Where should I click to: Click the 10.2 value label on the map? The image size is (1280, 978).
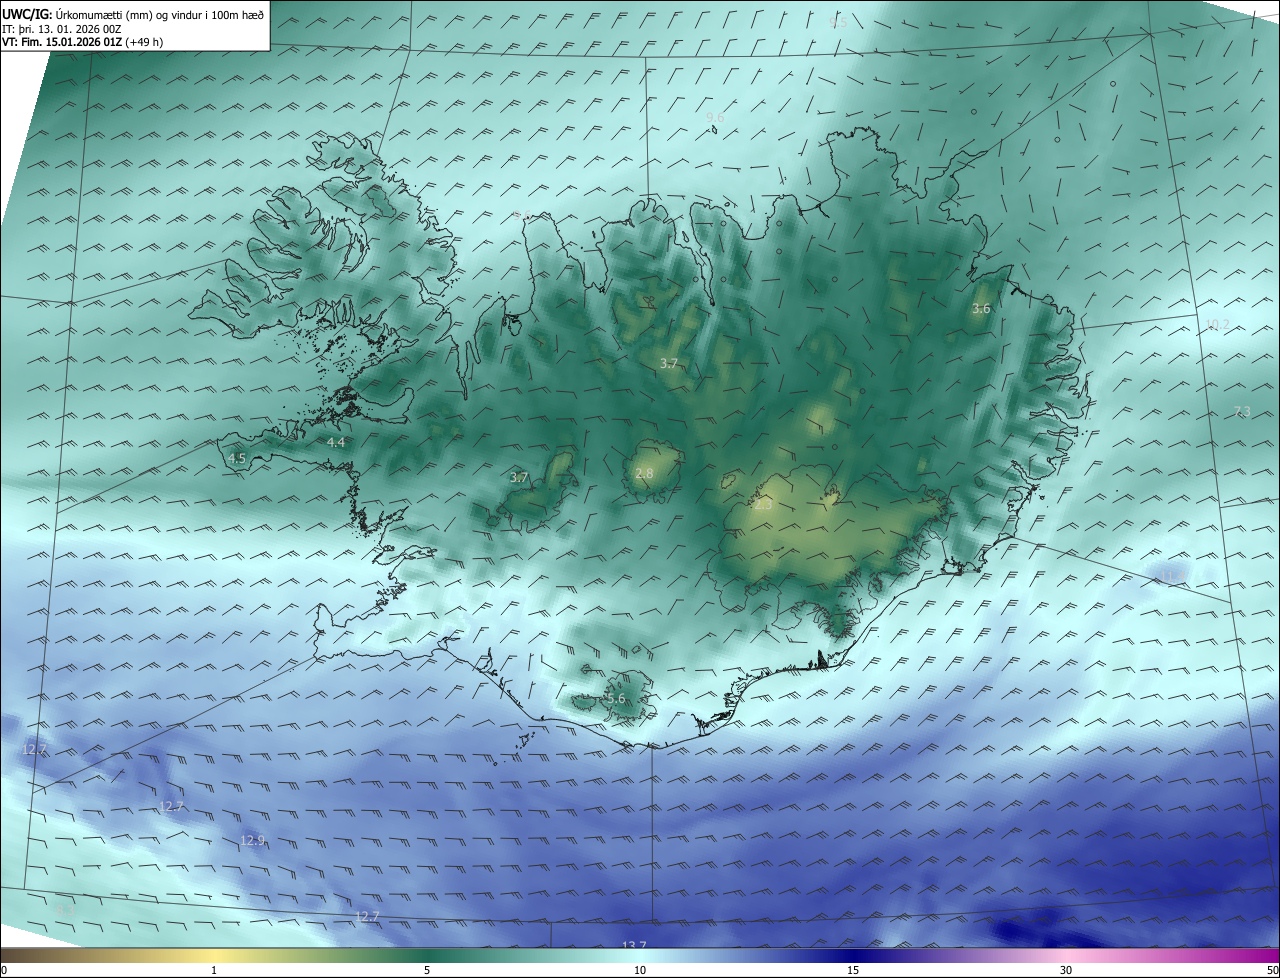click(x=1217, y=324)
